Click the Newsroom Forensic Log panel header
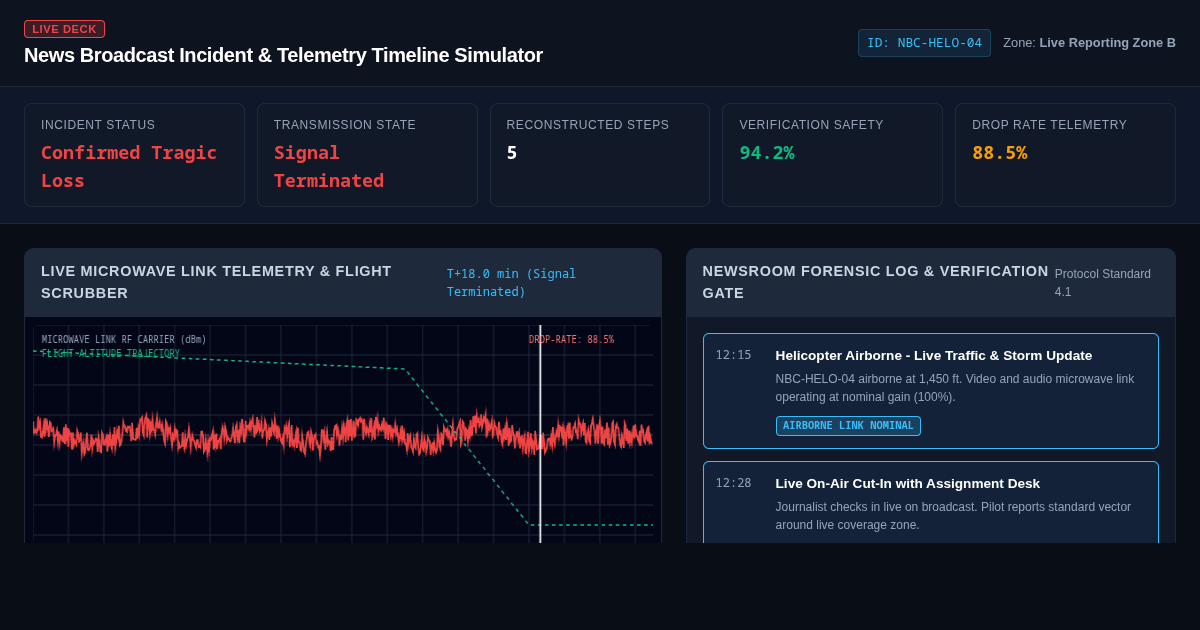 click(x=931, y=283)
